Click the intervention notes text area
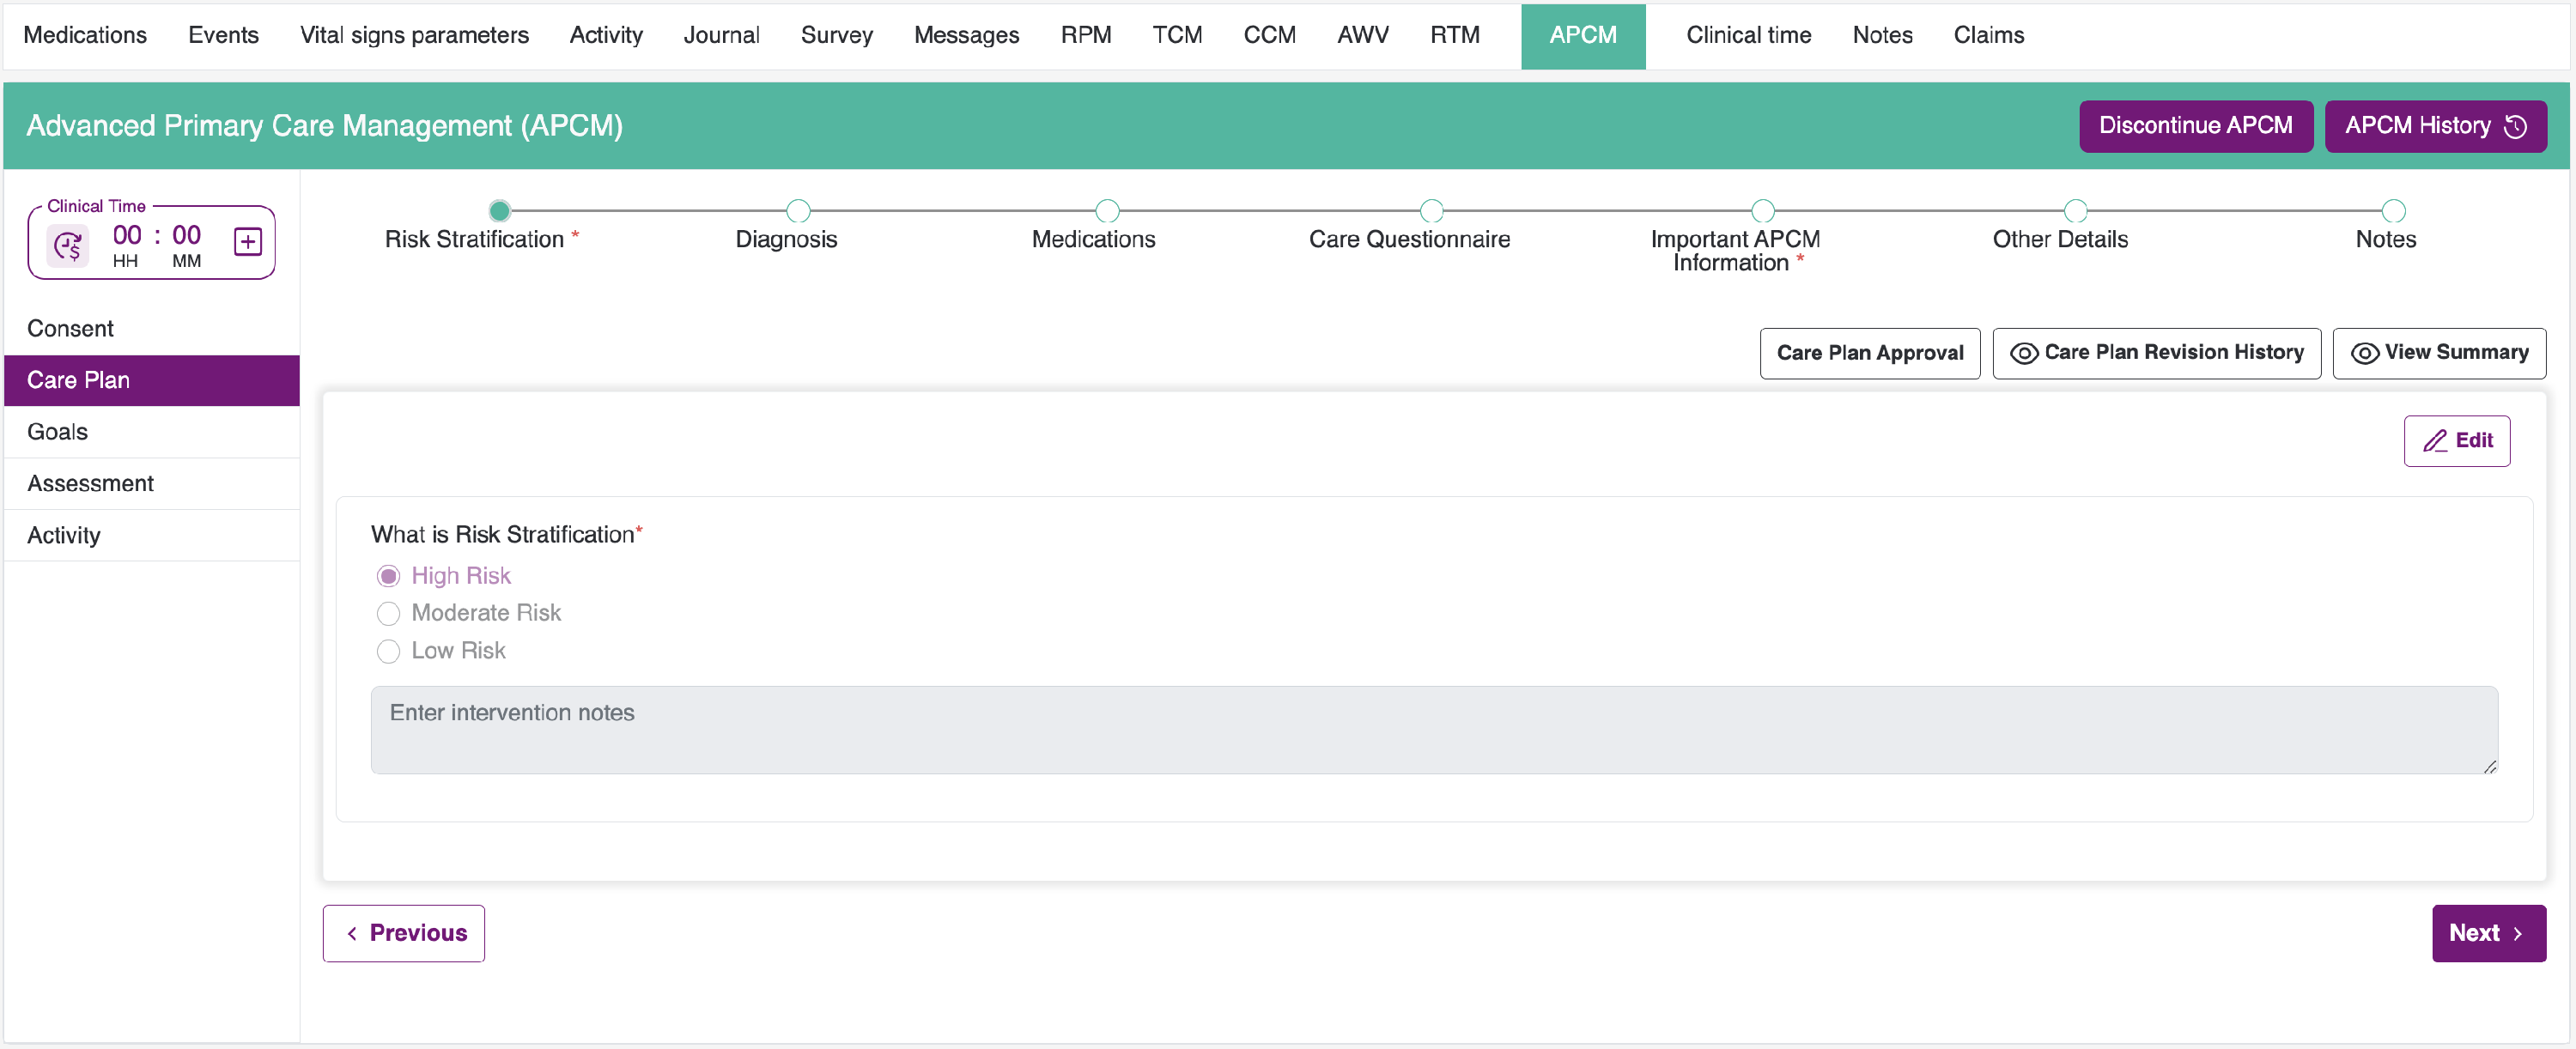This screenshot has height=1049, width=2576. pyautogui.click(x=1433, y=730)
